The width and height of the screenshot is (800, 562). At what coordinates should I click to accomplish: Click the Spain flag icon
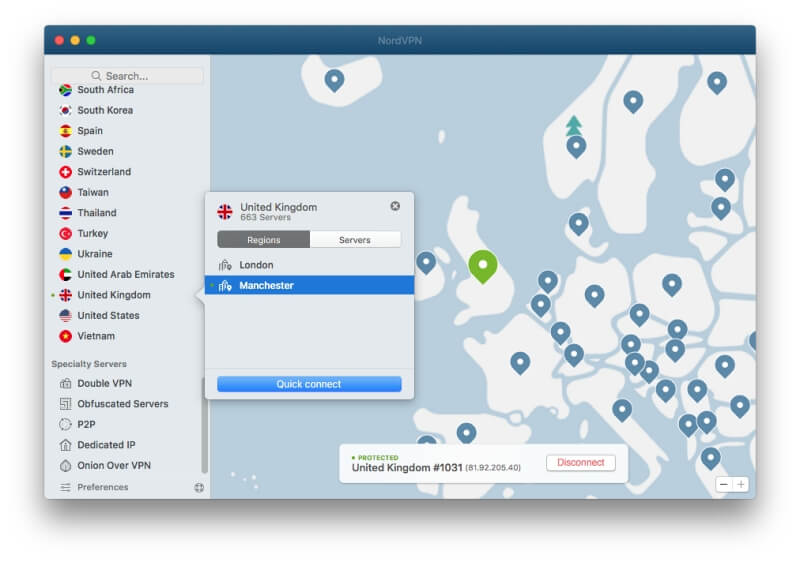65,131
